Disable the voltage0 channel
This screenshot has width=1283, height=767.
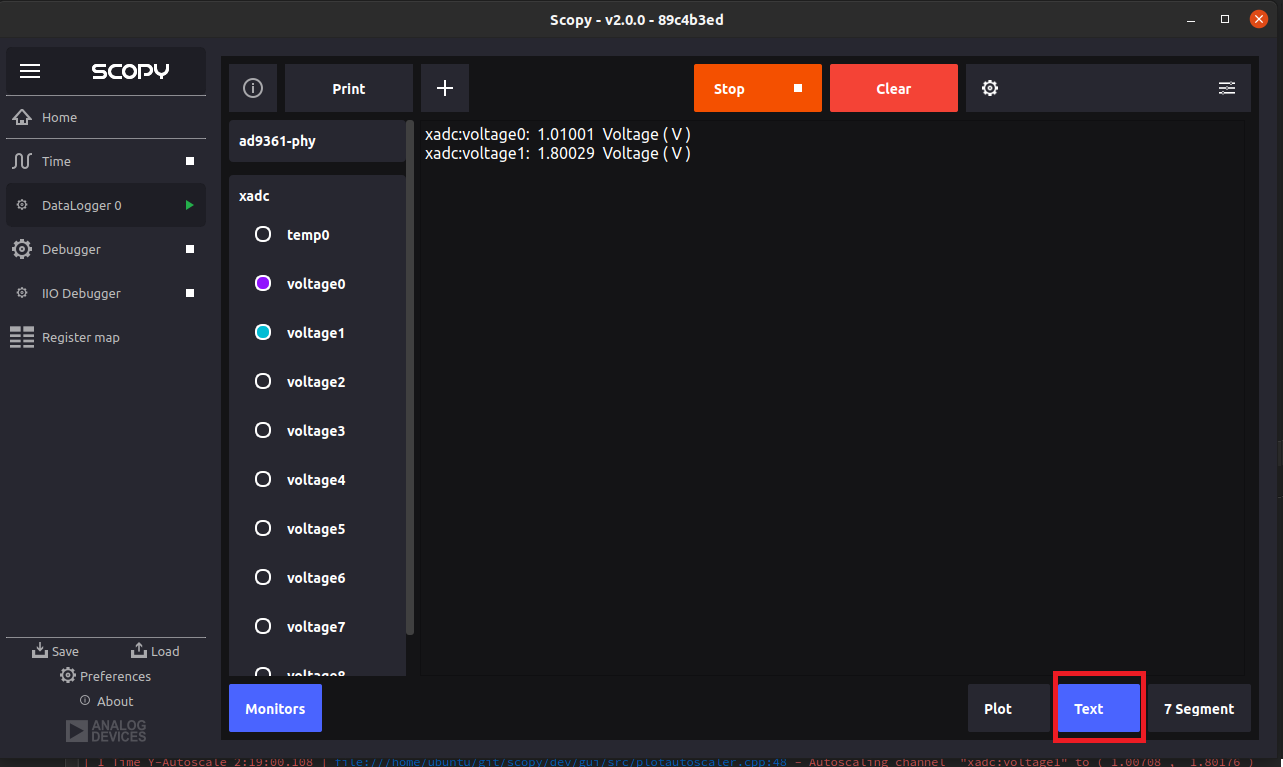(263, 283)
